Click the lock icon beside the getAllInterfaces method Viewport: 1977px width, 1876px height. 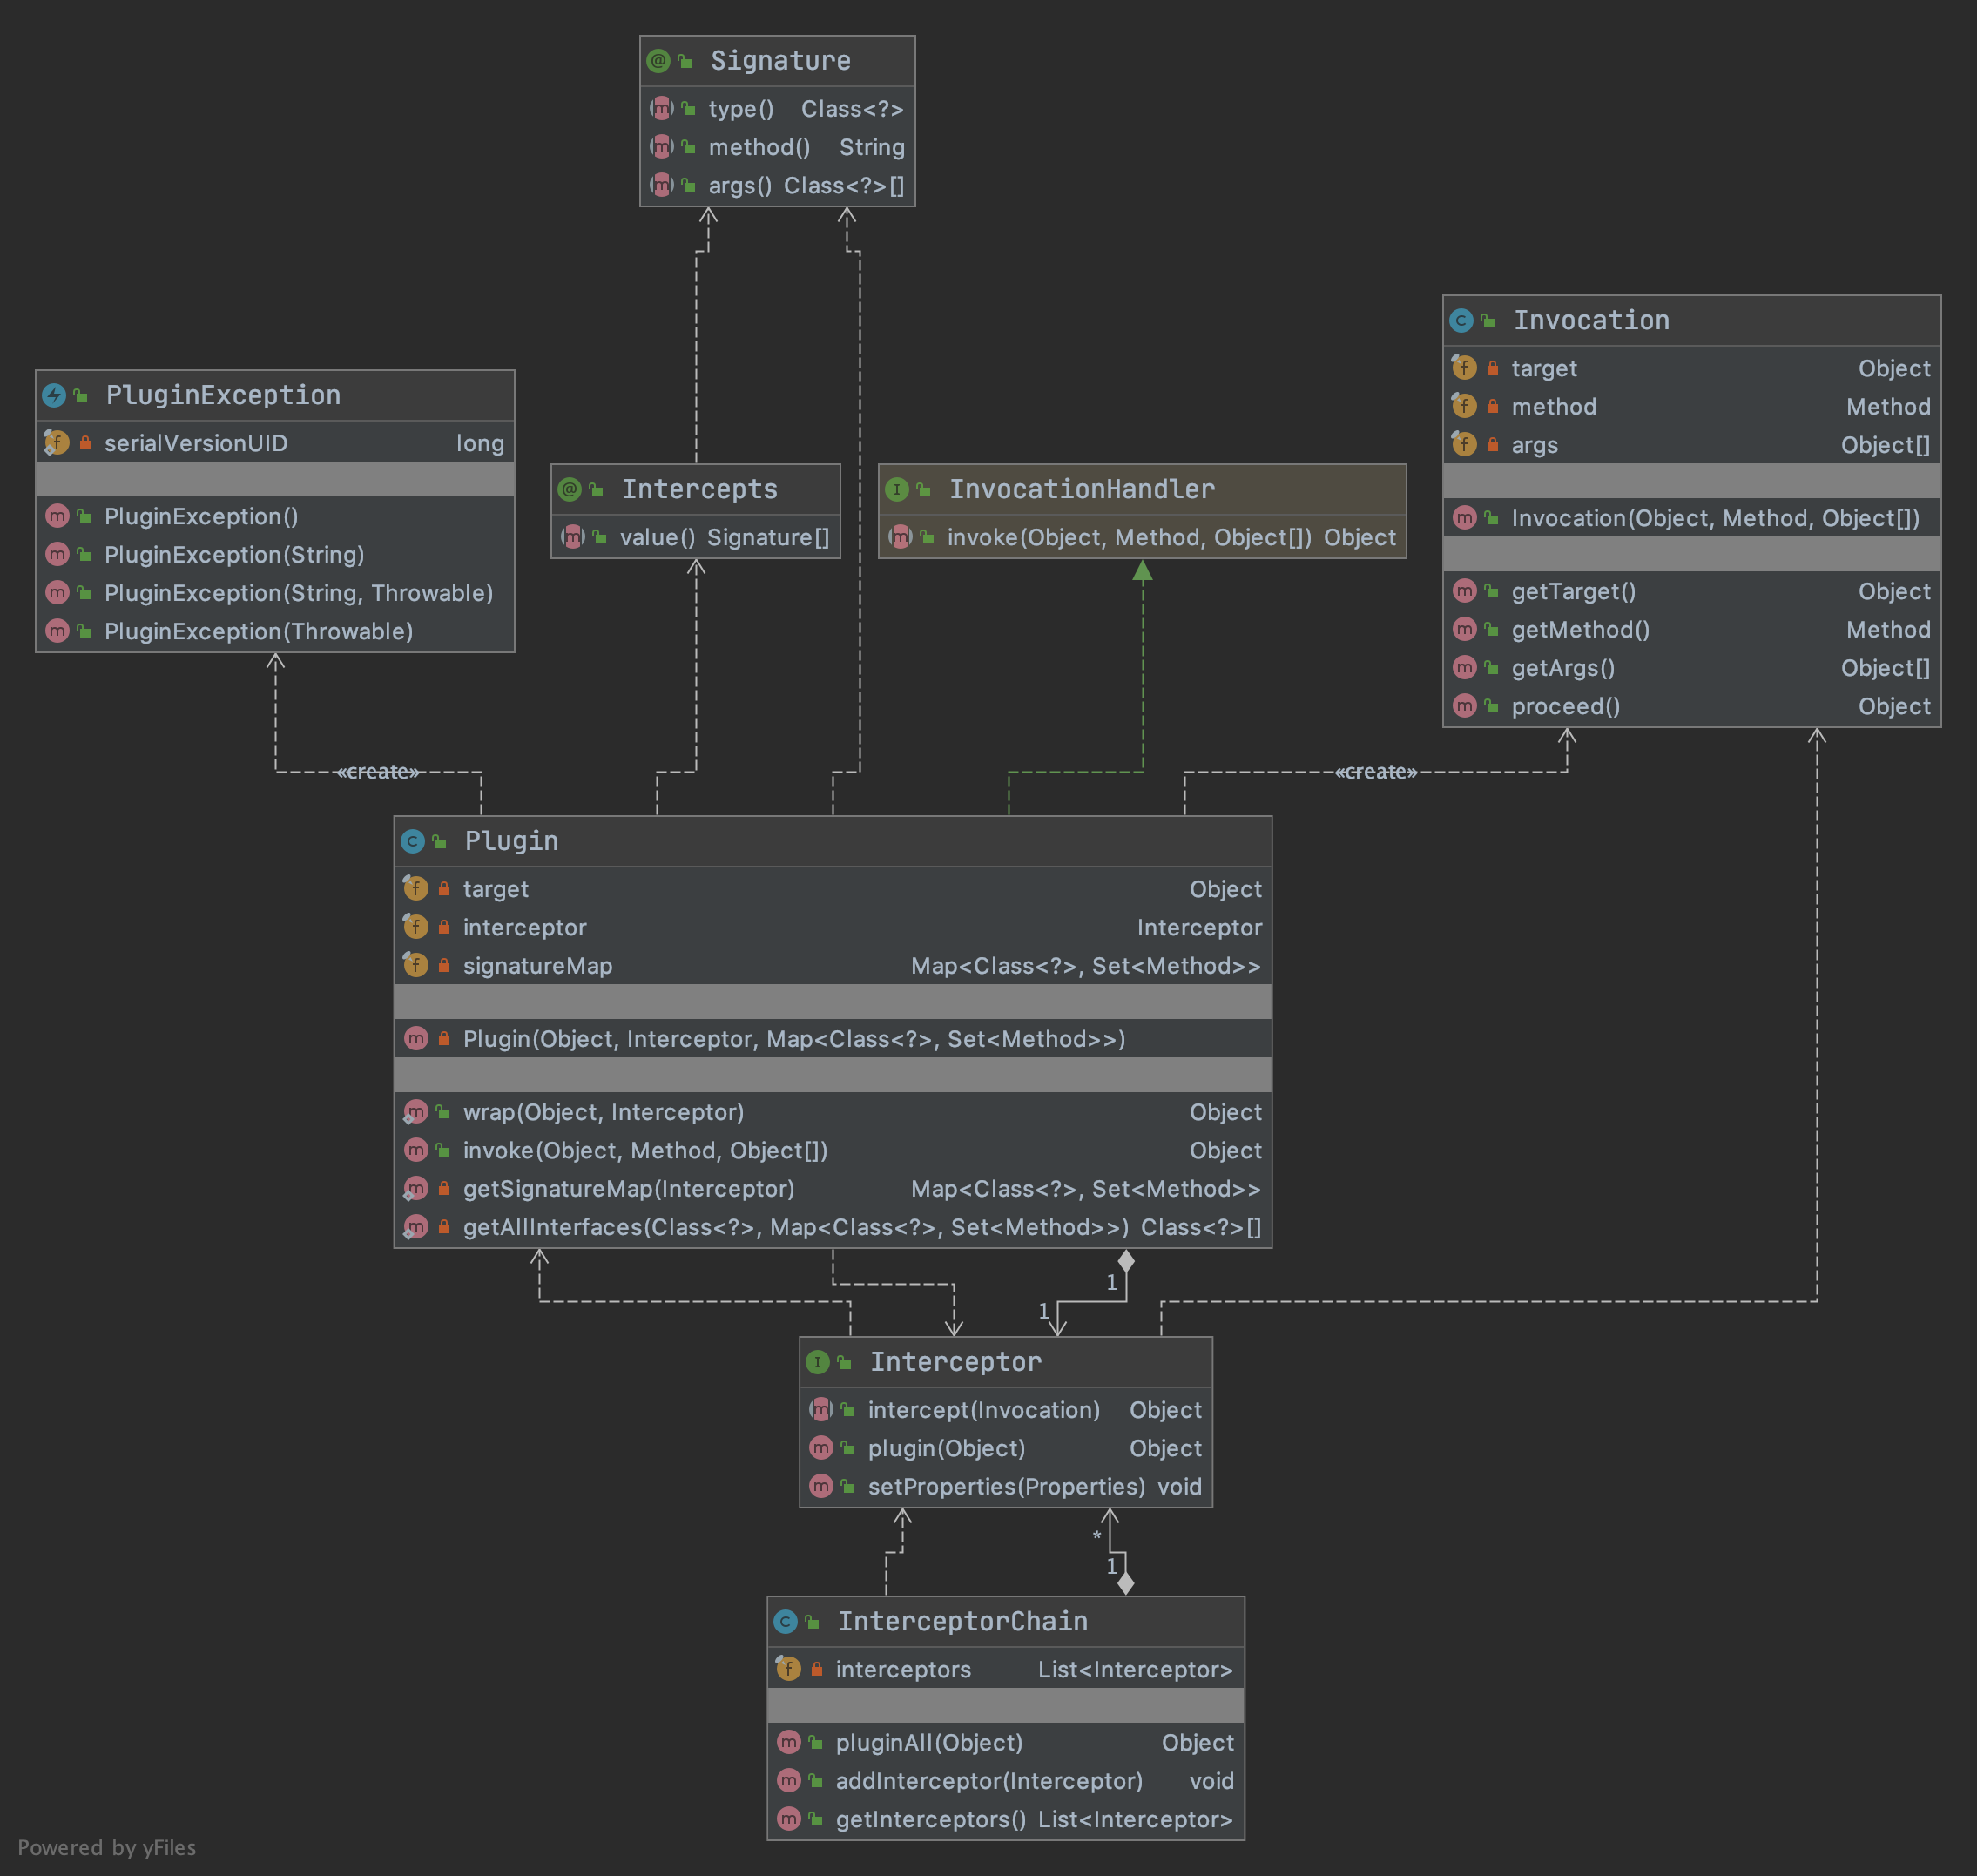(x=444, y=1227)
